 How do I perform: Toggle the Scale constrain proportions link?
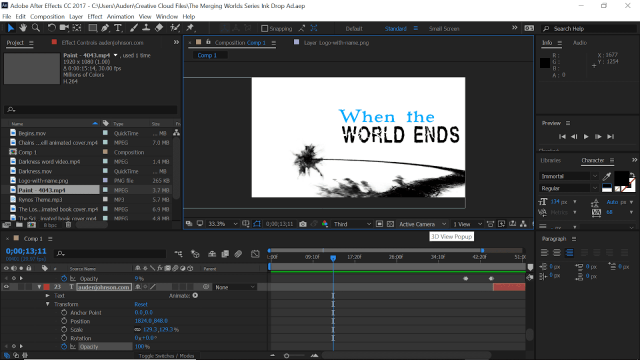138,329
